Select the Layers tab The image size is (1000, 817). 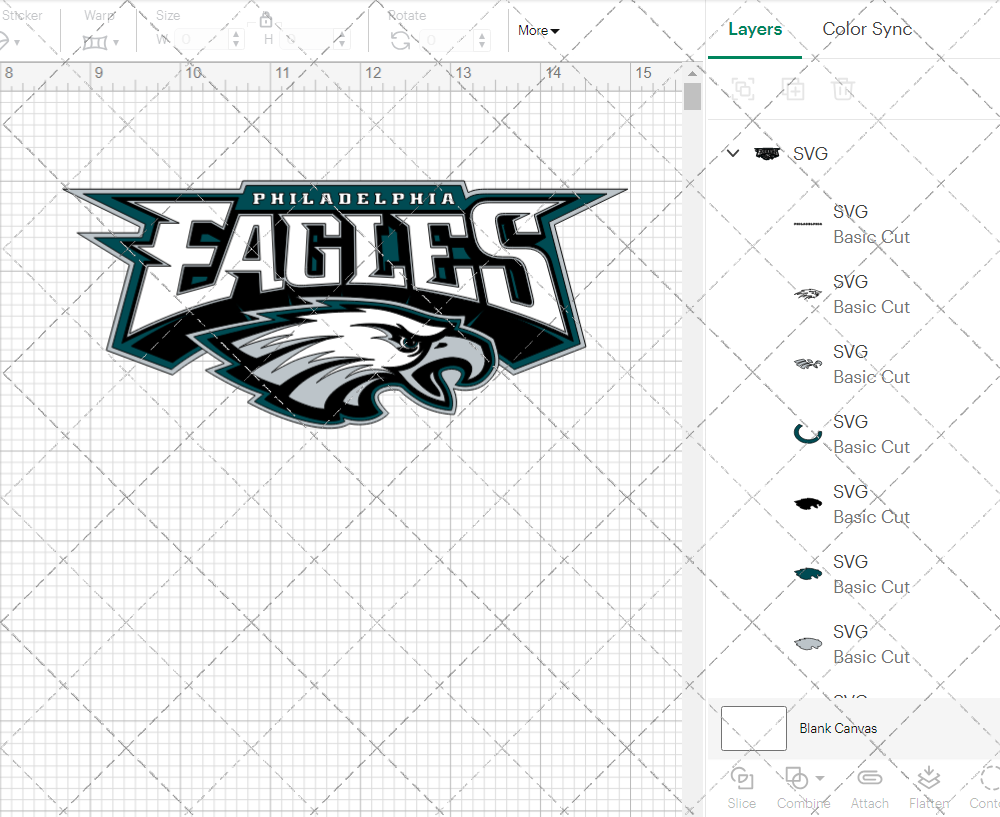(755, 29)
